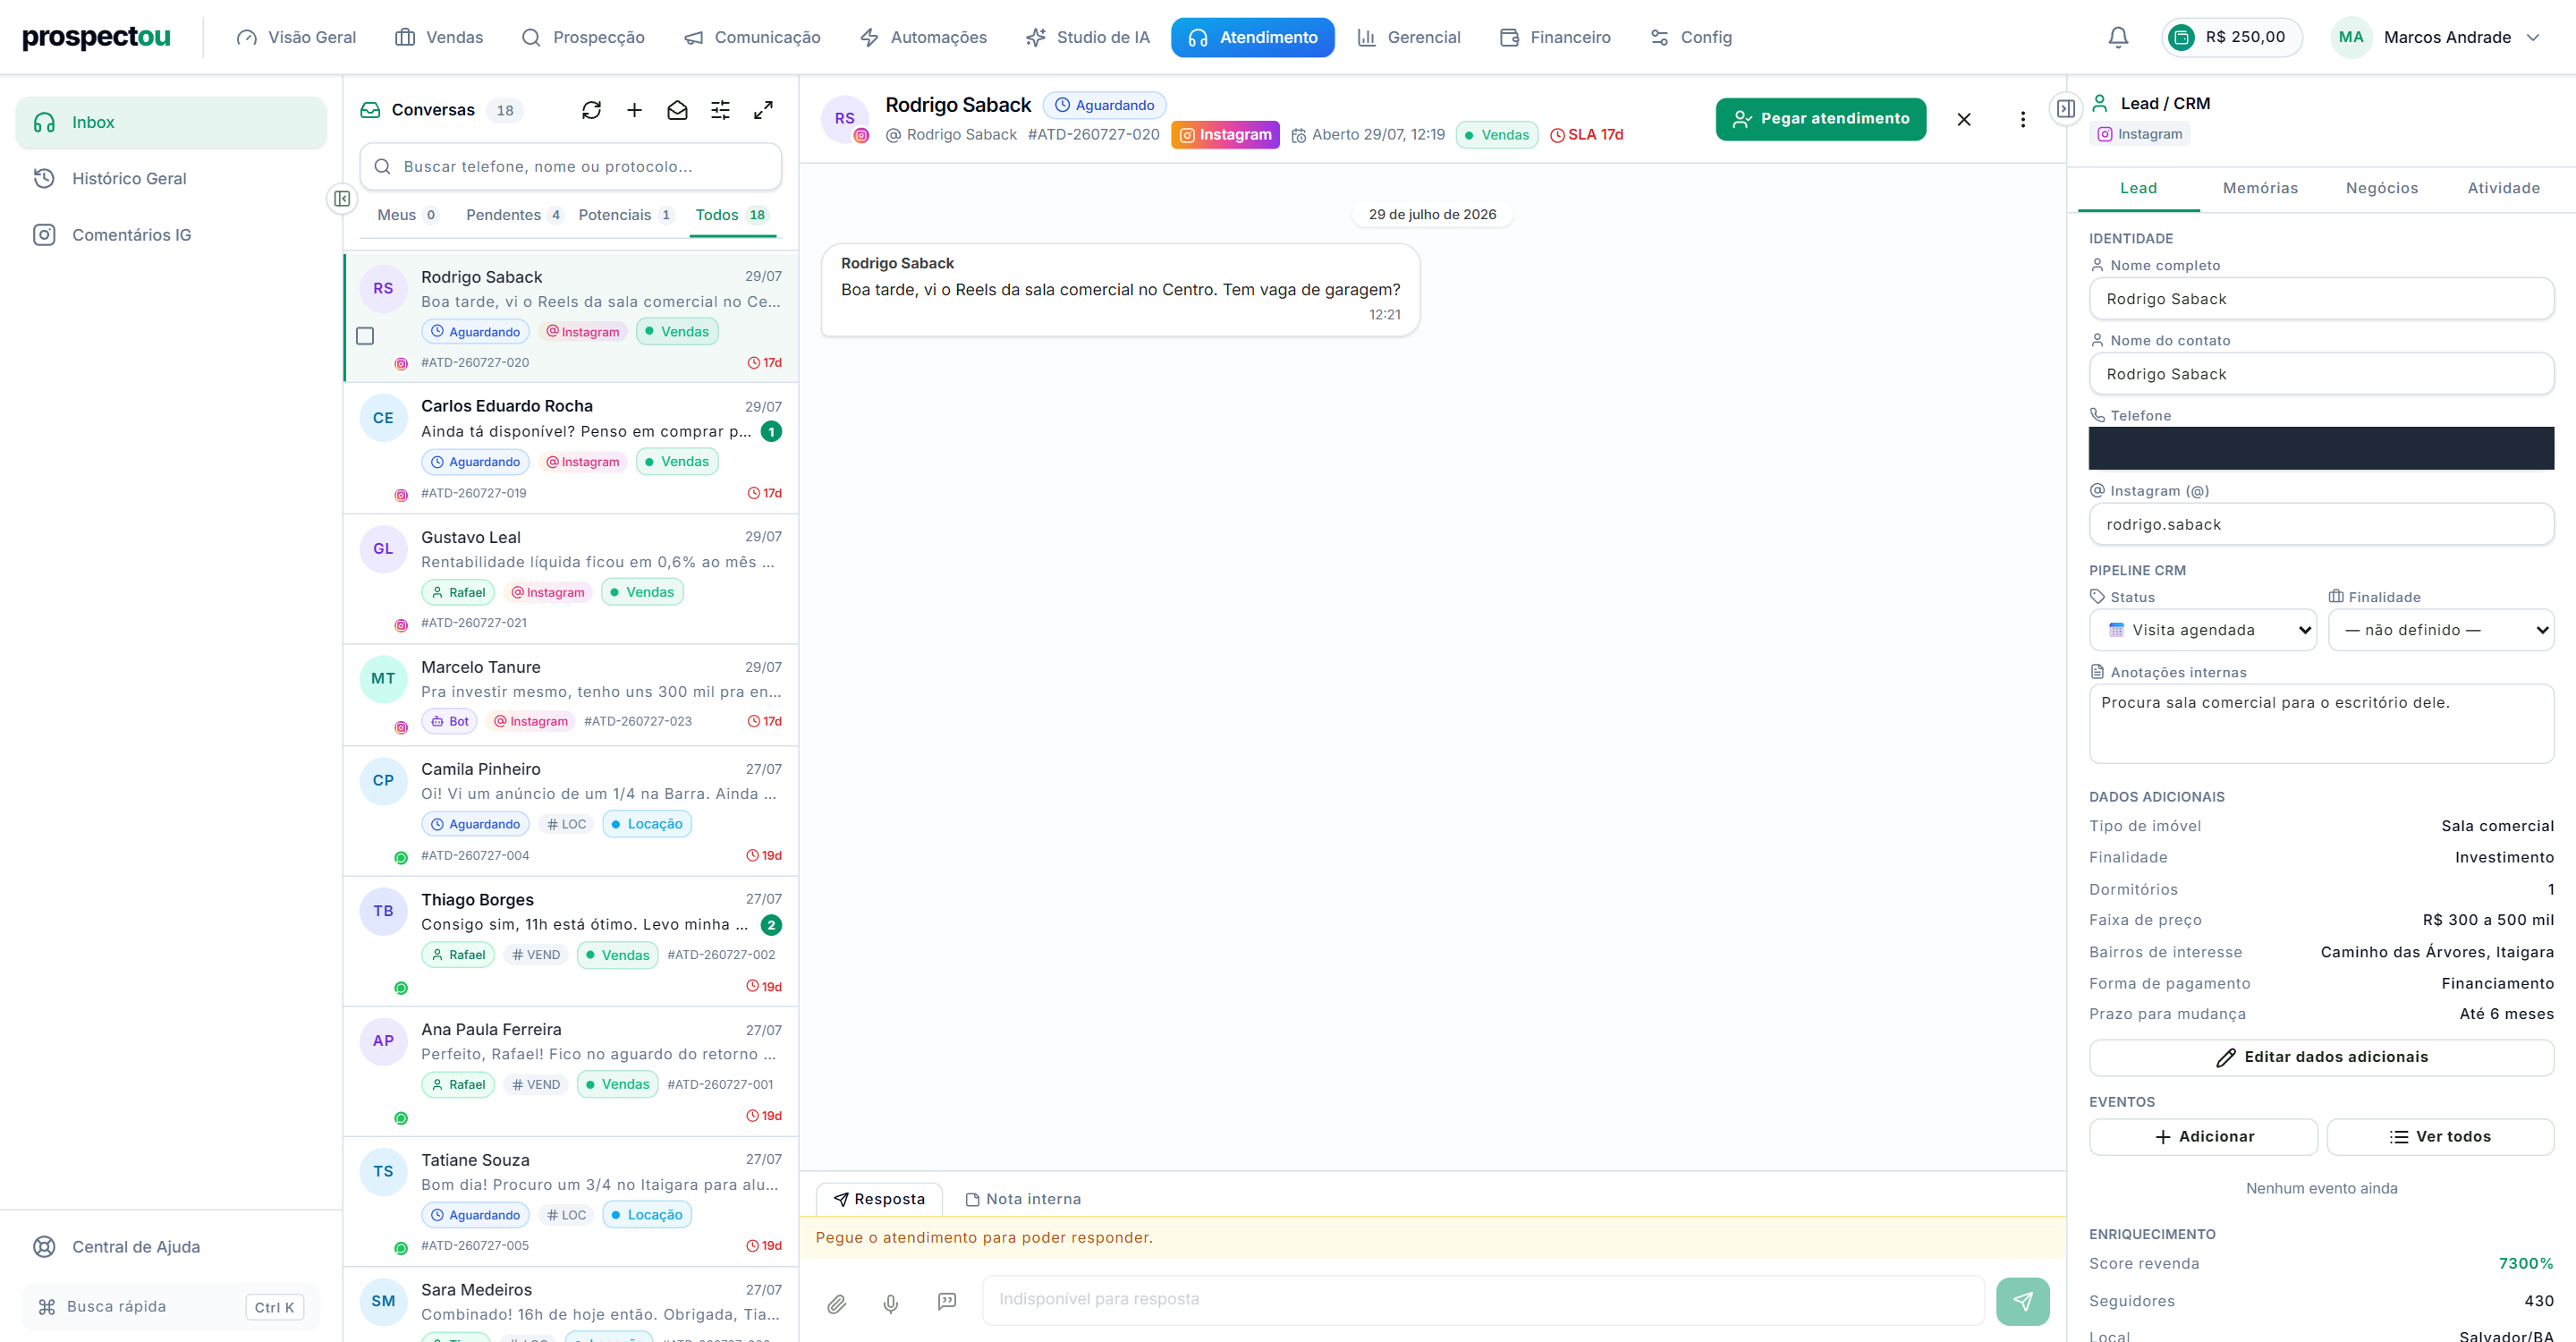This screenshot has height=1342, width=2576.
Task: Open Ana Paula Ferreira conversation
Action: coord(570,1071)
